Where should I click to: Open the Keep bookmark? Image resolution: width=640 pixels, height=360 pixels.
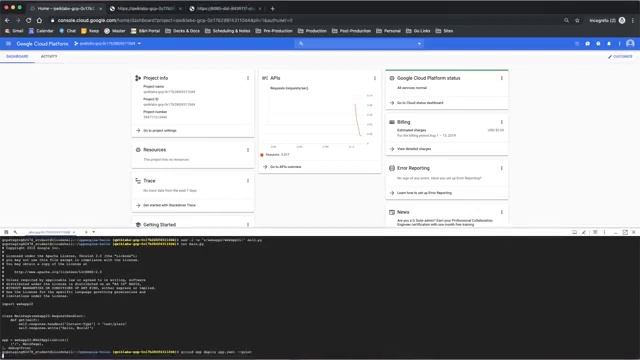click(90, 31)
